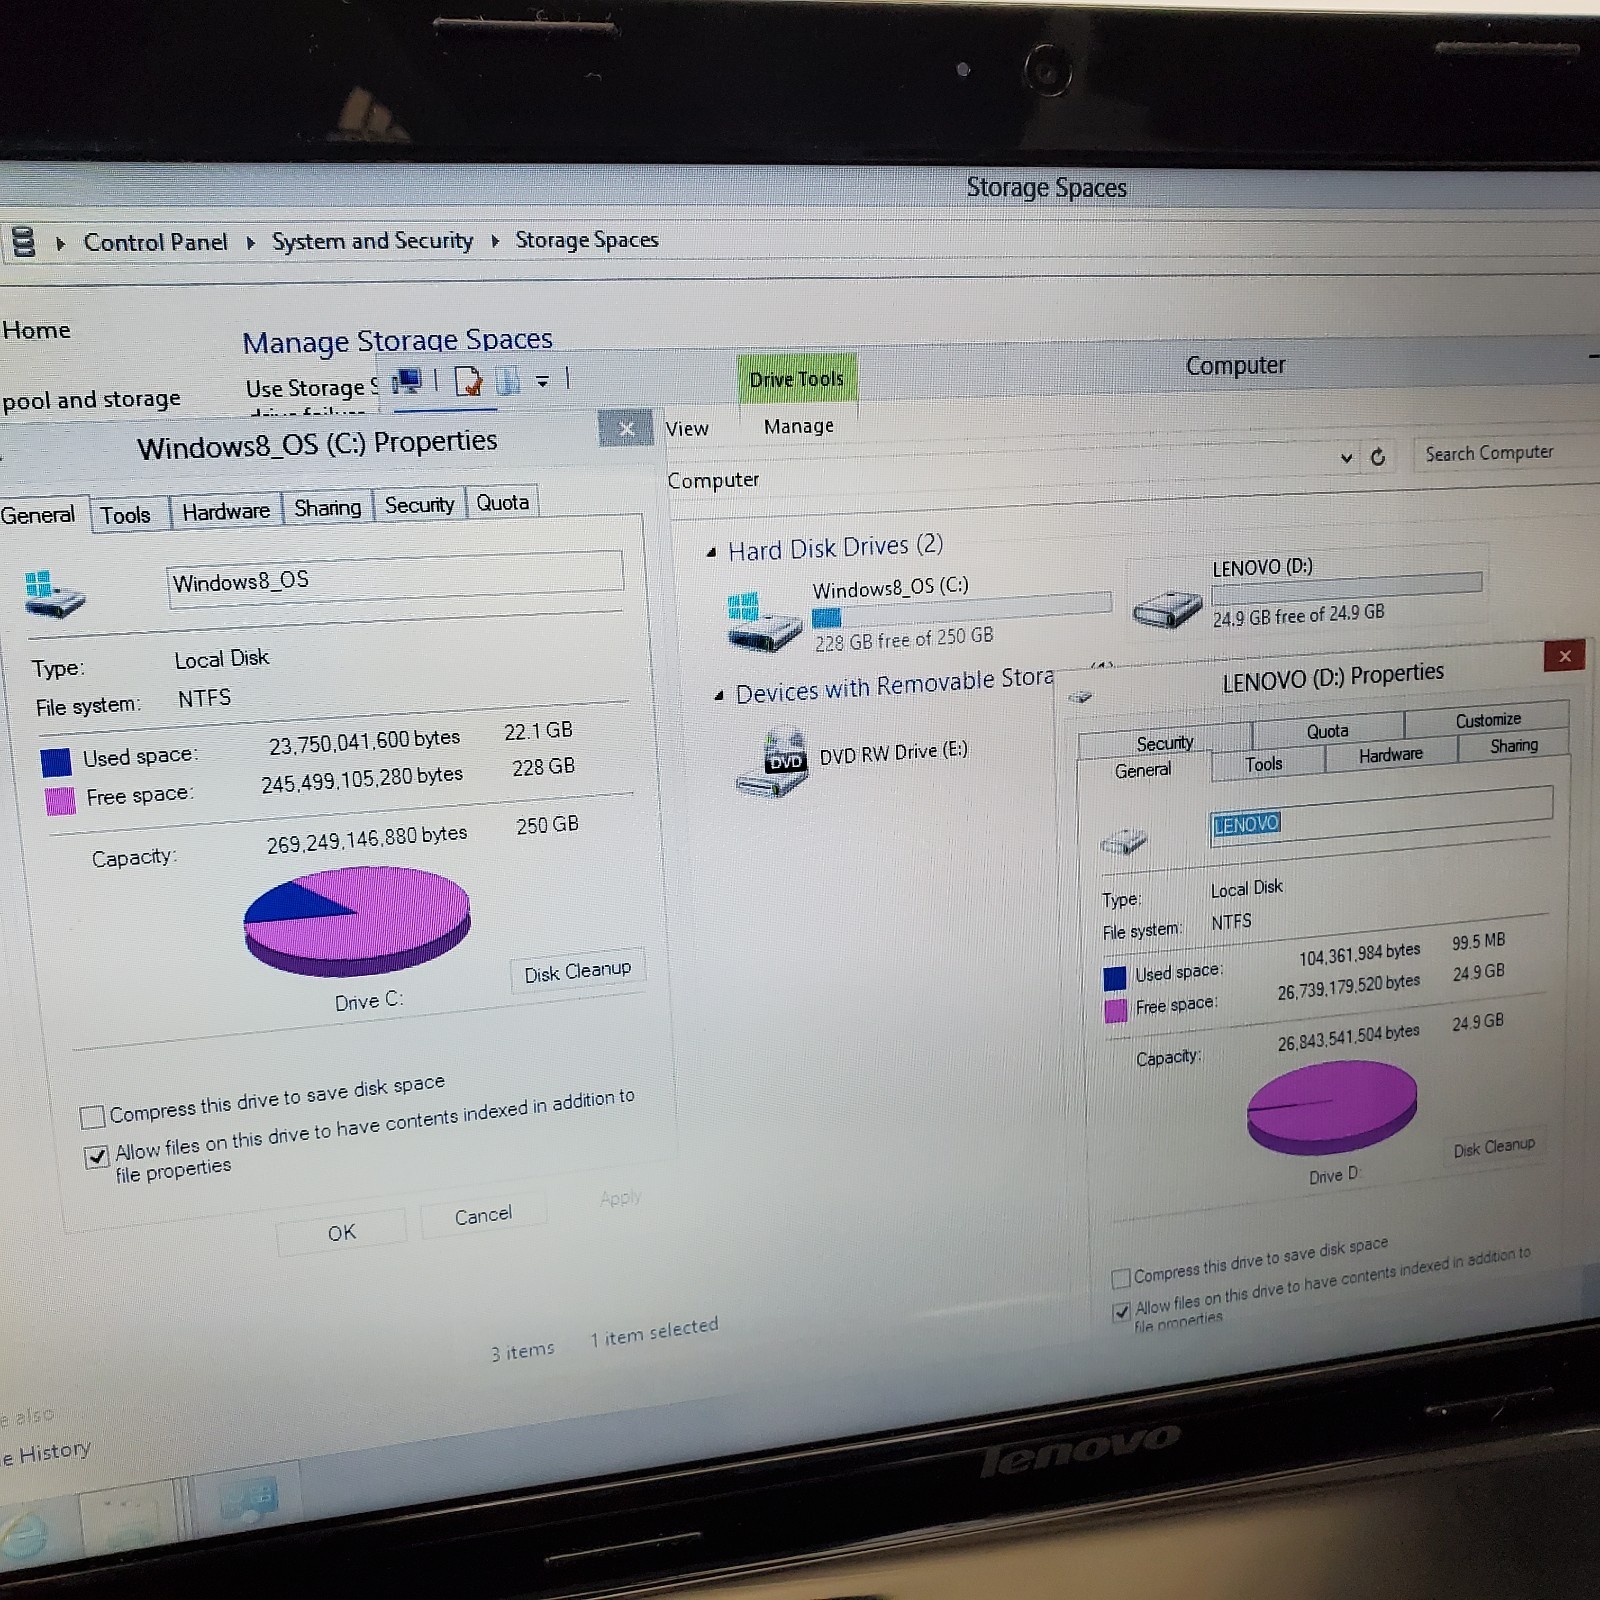The image size is (1600, 1600).
Task: Click C: drive usage bar in Computer window
Action: pyautogui.click(x=961, y=610)
